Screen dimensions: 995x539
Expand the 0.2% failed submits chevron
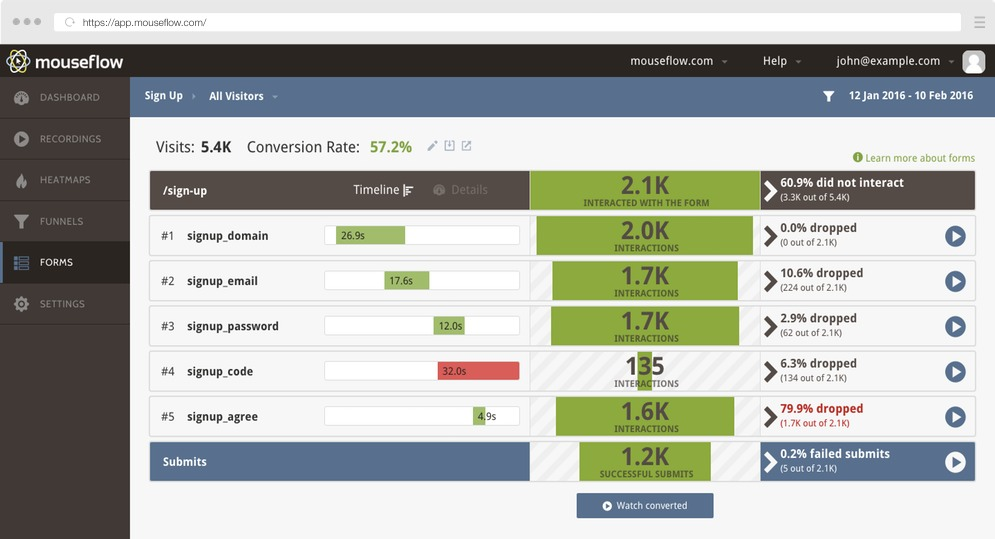pos(770,462)
